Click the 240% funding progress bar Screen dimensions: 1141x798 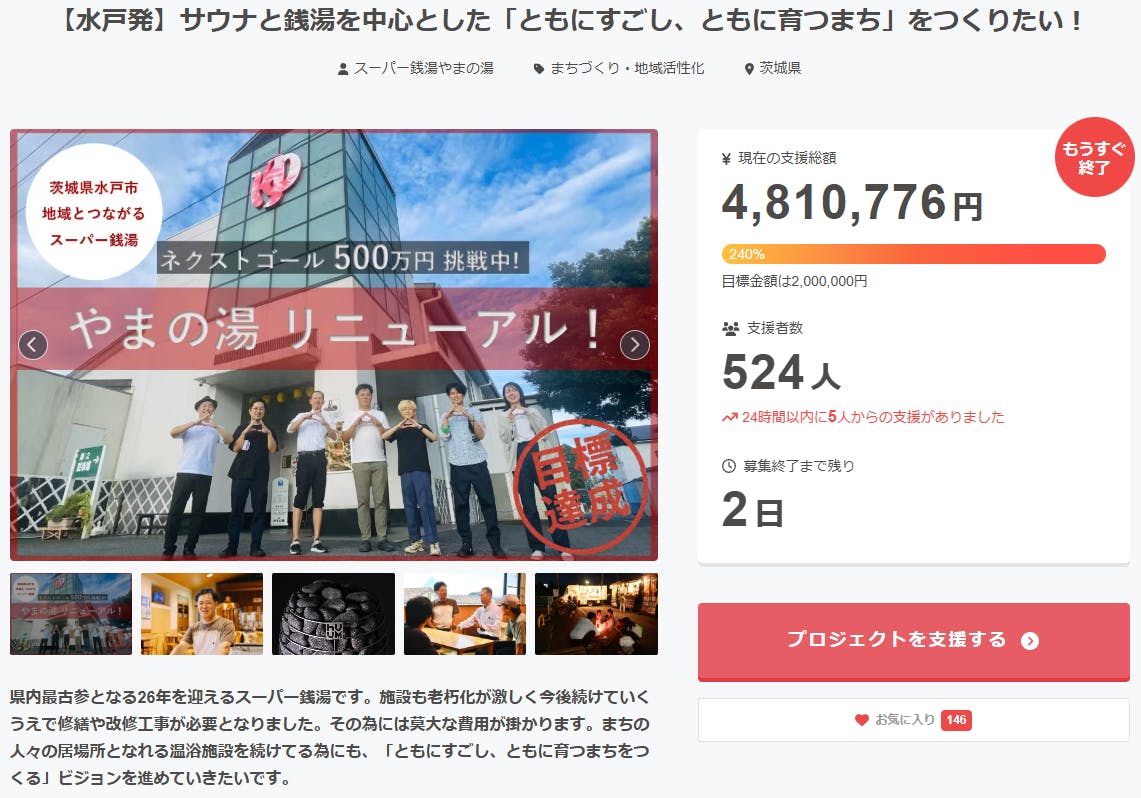coord(913,254)
